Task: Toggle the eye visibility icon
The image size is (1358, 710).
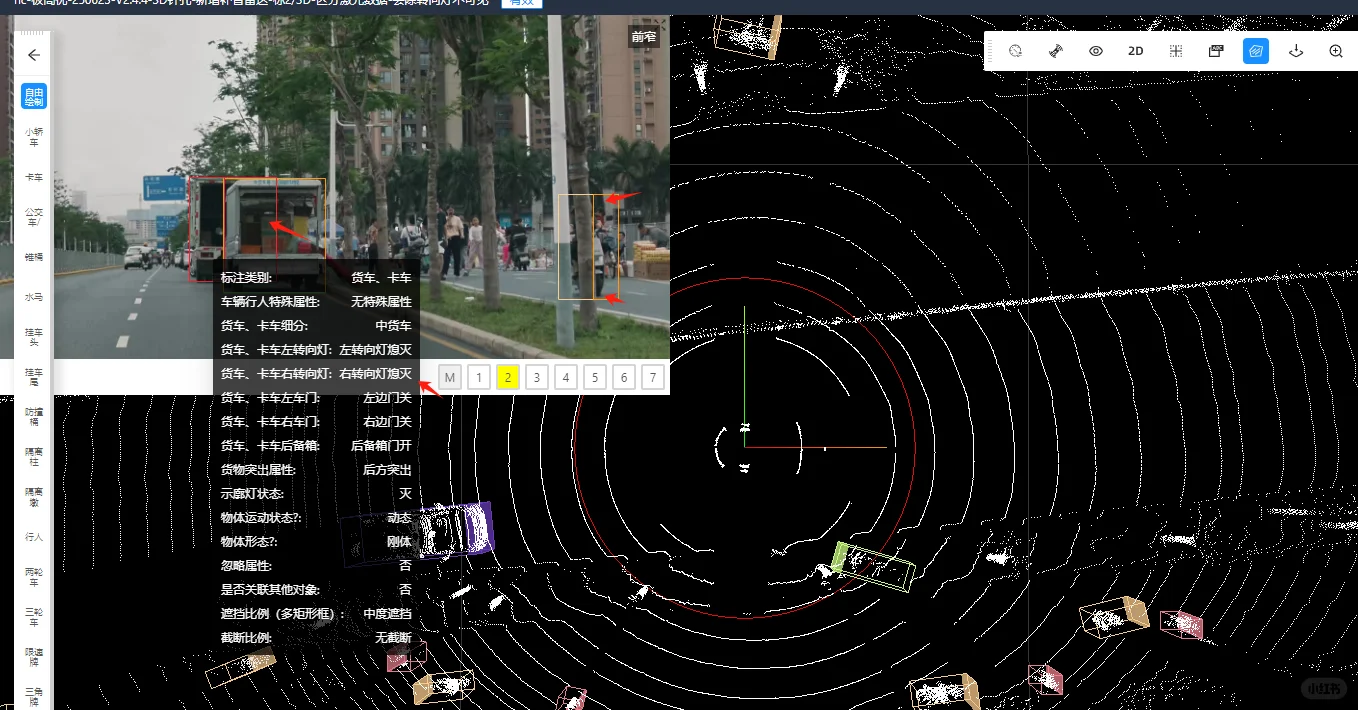Action: (x=1096, y=51)
